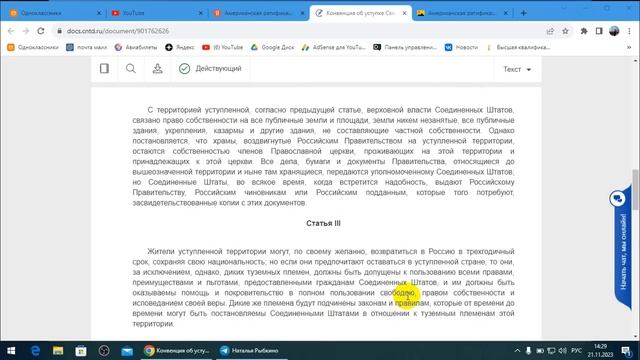
Task: Reload the current page
Action: pyautogui.click(x=41, y=31)
